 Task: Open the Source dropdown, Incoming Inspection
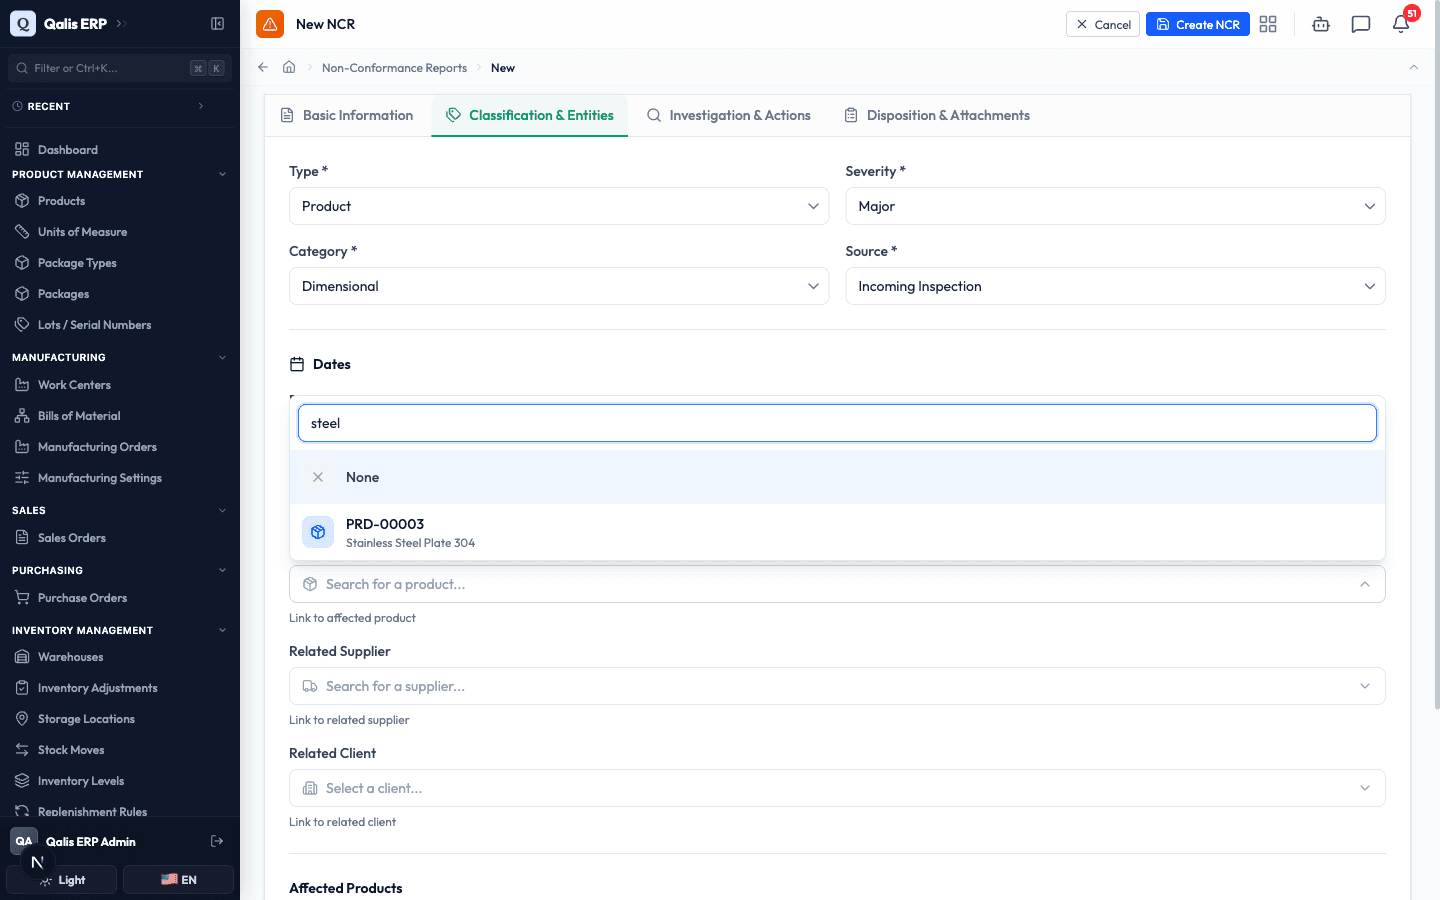pyautogui.click(x=1116, y=286)
